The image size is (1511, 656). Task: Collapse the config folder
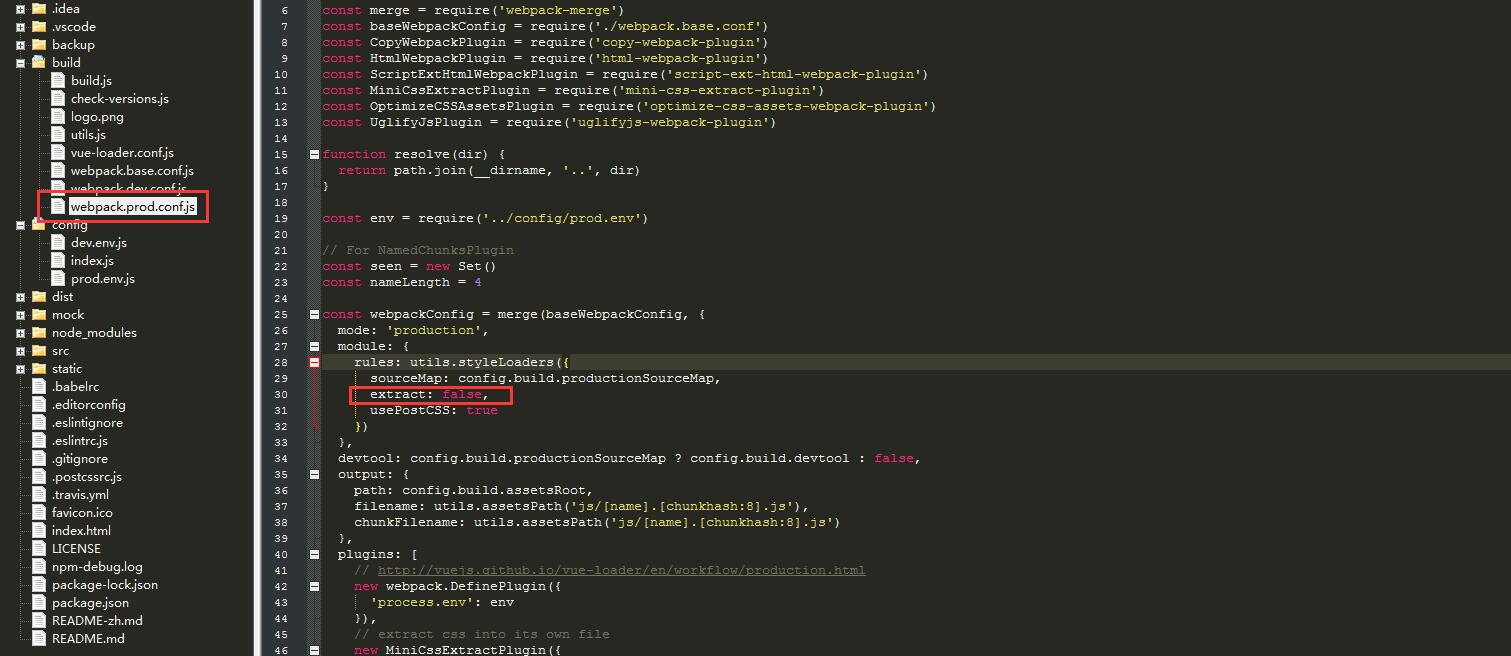point(20,225)
